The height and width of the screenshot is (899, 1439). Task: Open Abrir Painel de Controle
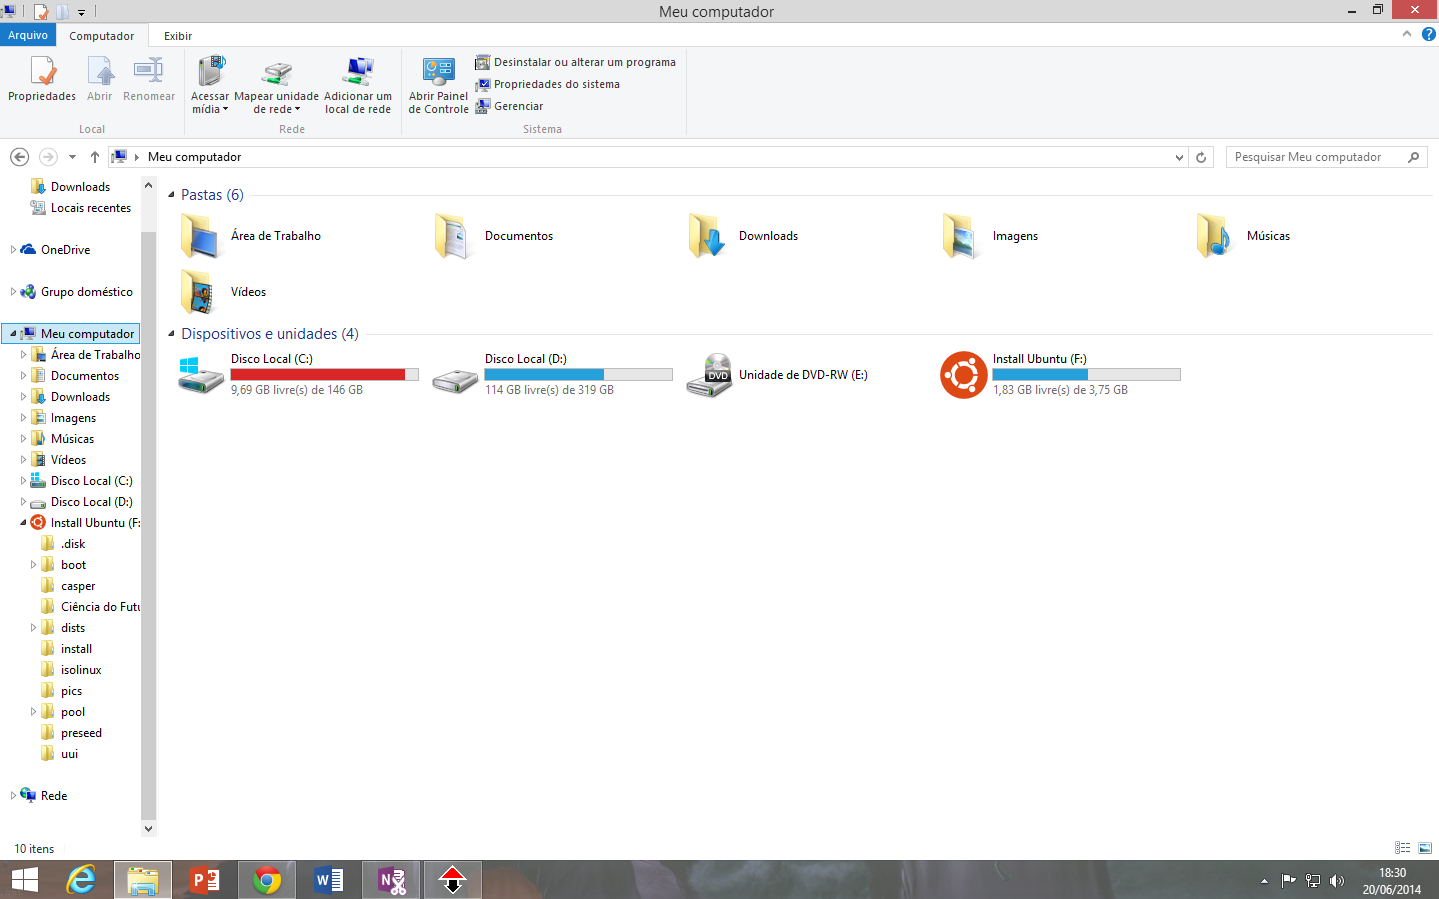pyautogui.click(x=438, y=85)
